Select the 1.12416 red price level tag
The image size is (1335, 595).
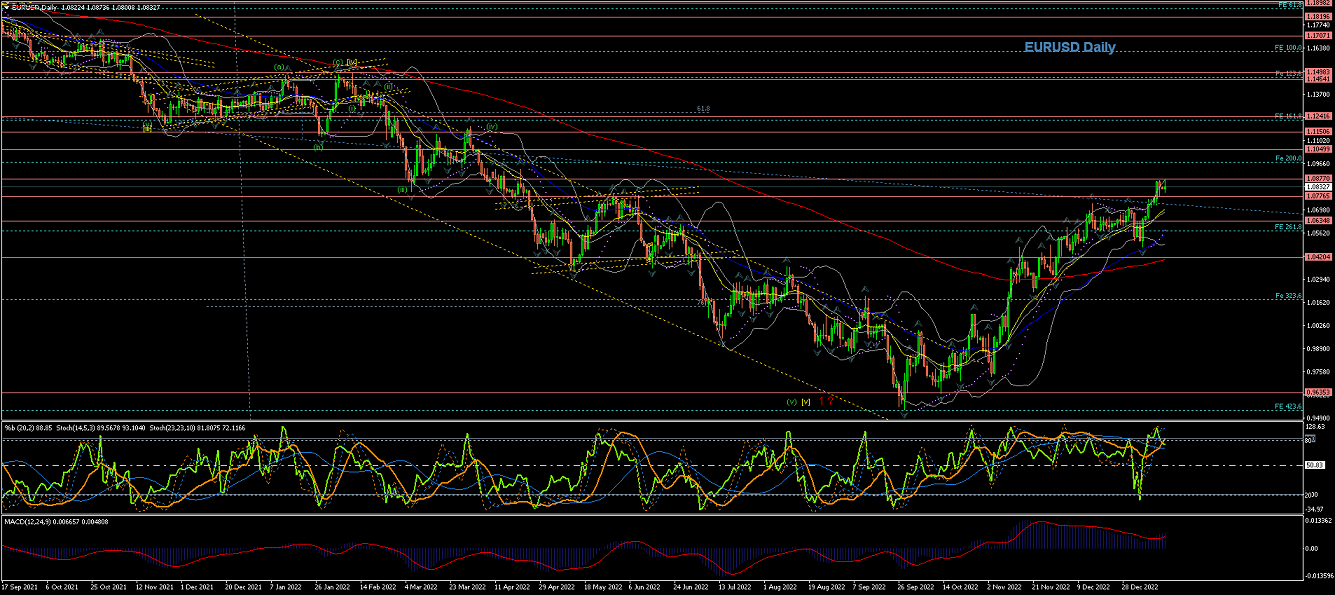click(1318, 117)
